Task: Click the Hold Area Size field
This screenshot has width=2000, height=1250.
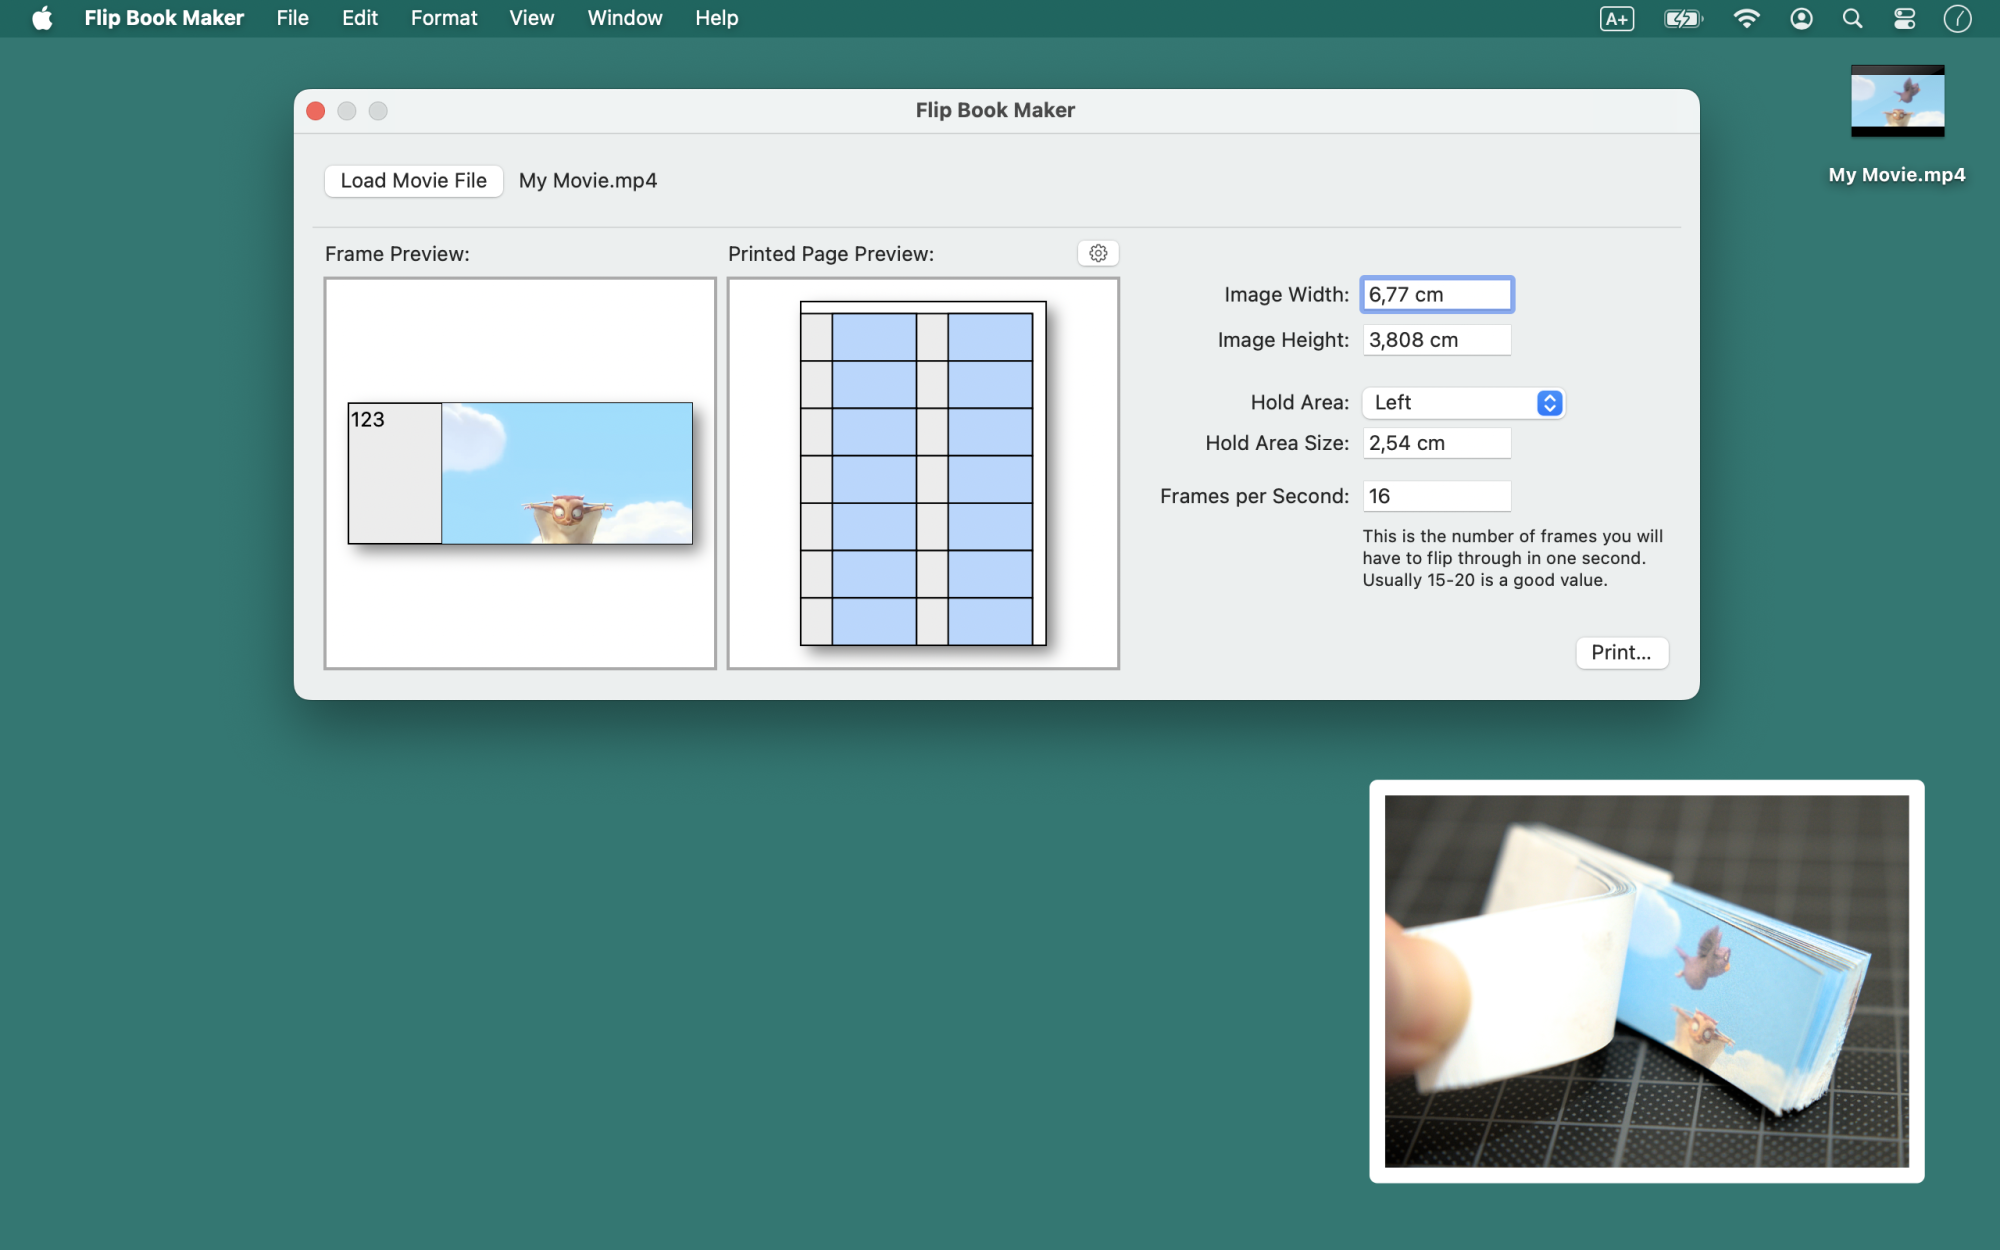Action: point(1437,443)
